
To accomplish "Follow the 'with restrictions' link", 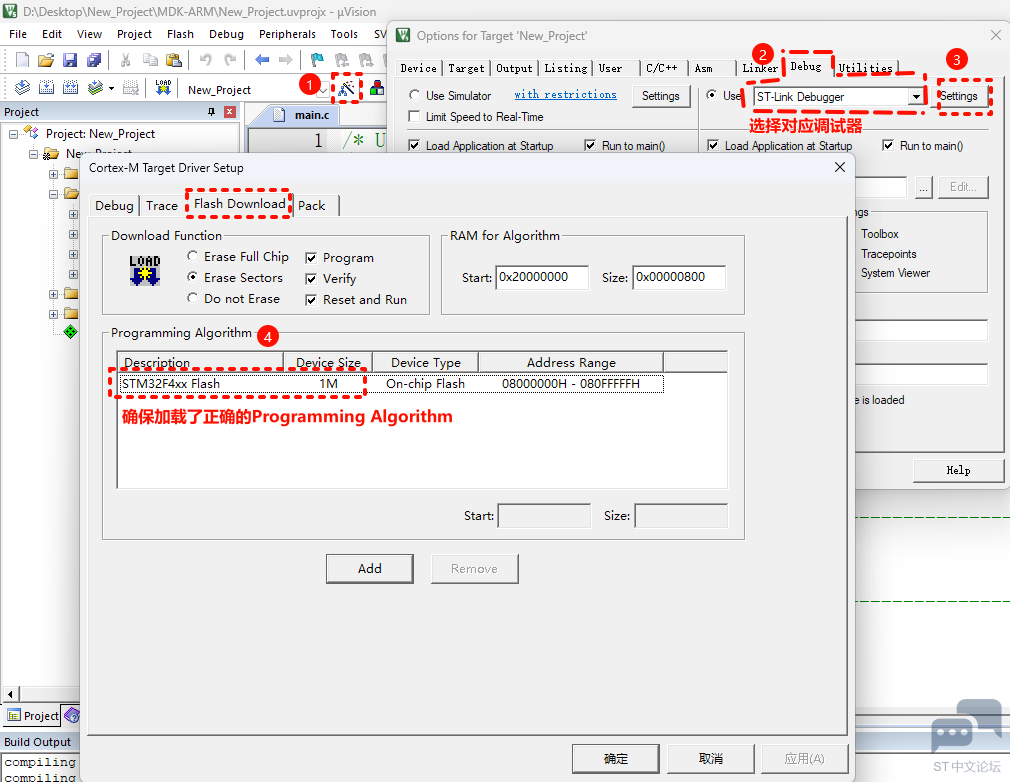I will (x=566, y=95).
